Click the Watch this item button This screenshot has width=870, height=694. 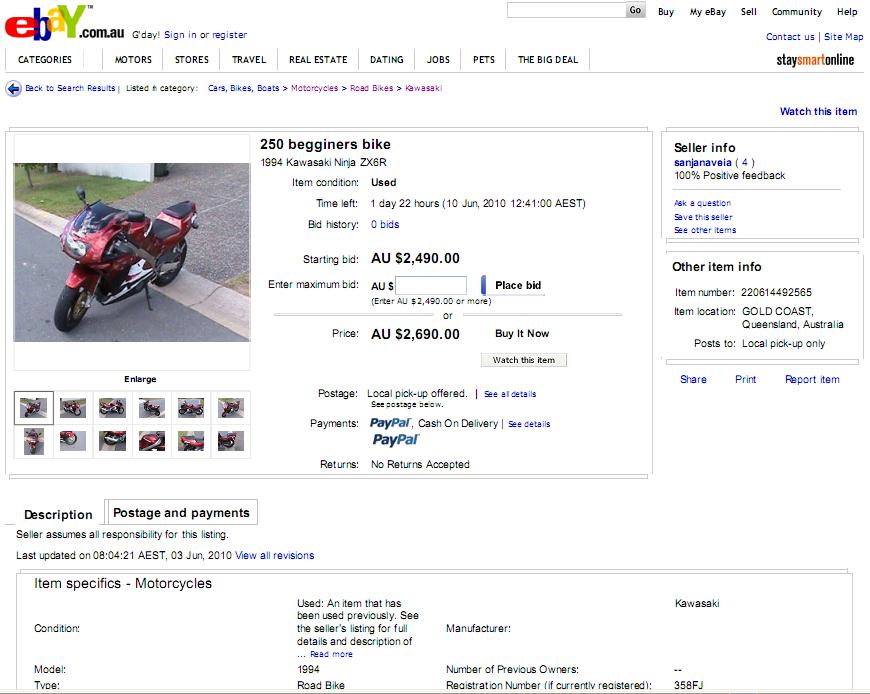pos(523,360)
